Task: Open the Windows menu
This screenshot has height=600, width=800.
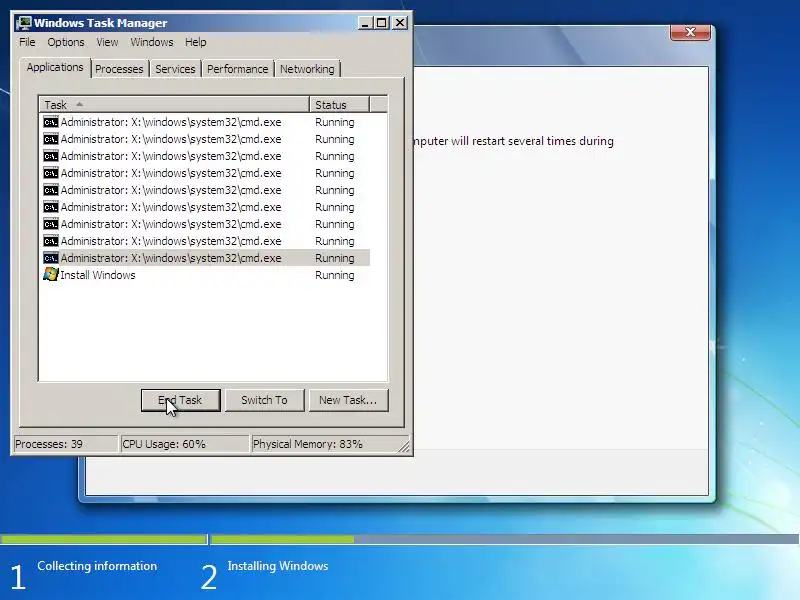Action: (x=152, y=42)
